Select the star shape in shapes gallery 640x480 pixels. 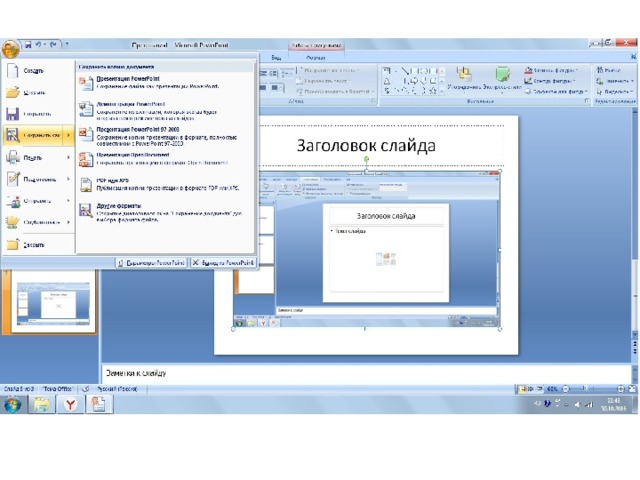point(433,91)
